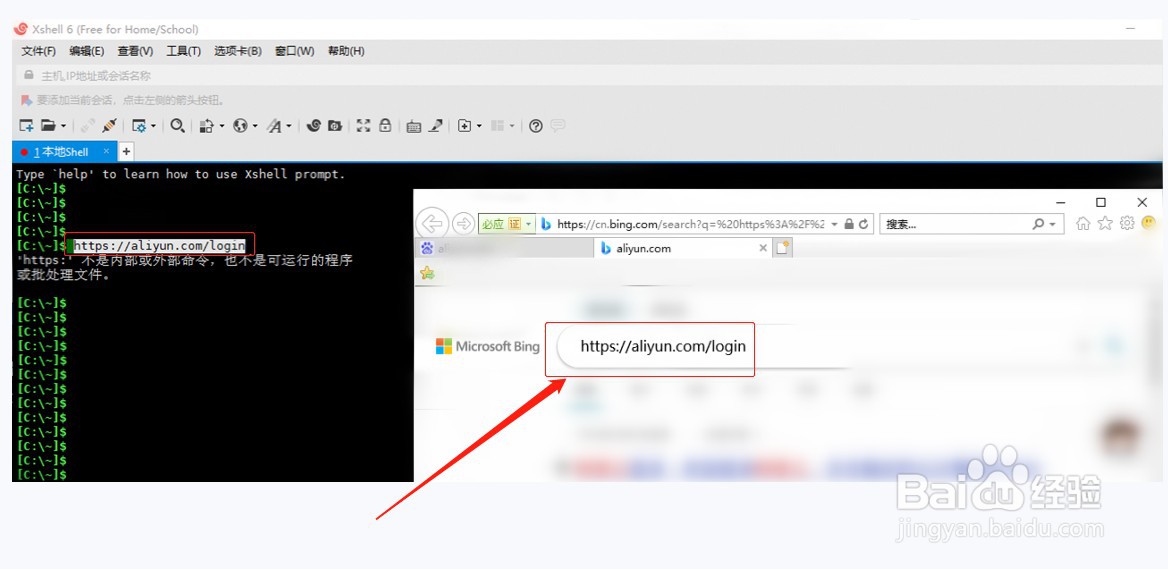This screenshot has width=1168, height=569.
Task: Click the padlock lock-screen icon
Action: (x=385, y=125)
